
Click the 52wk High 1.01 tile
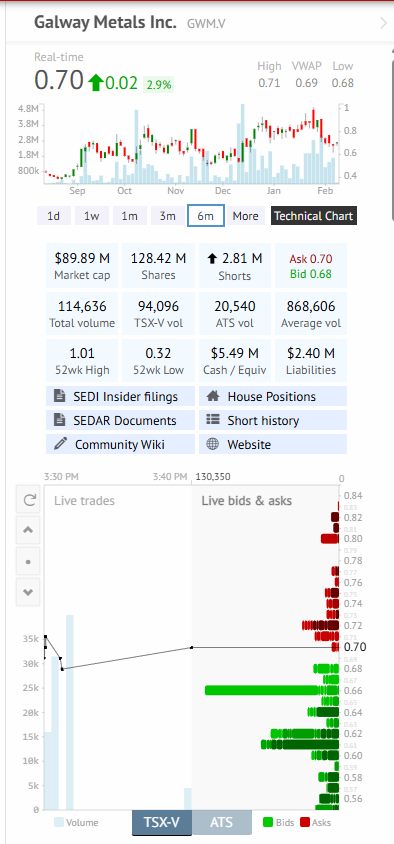coord(82,361)
